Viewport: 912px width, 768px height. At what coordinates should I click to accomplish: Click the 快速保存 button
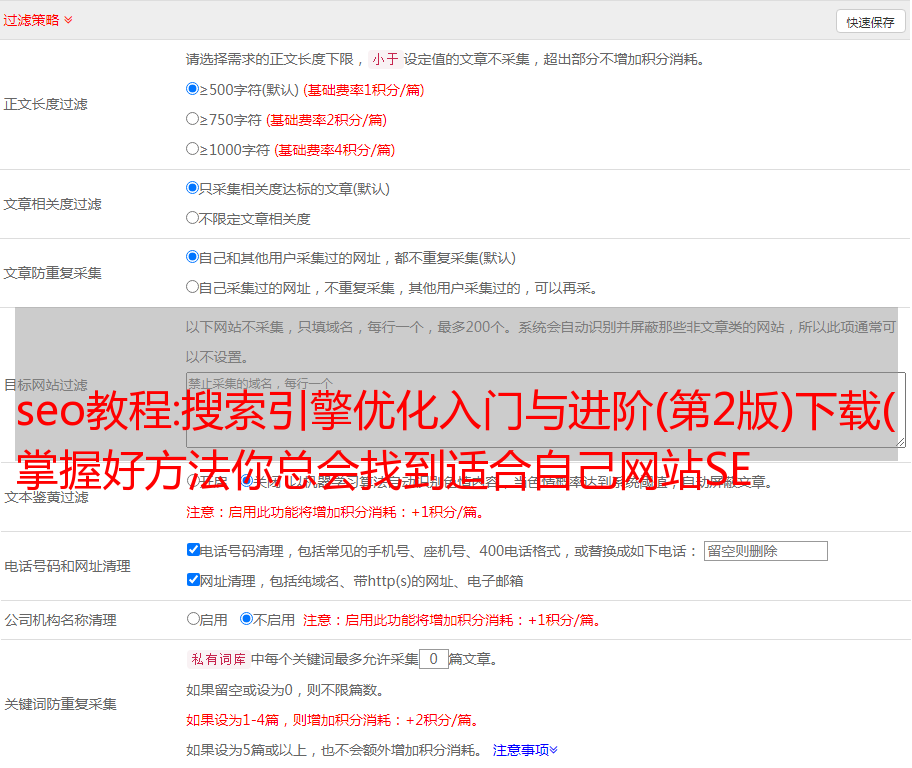[869, 22]
